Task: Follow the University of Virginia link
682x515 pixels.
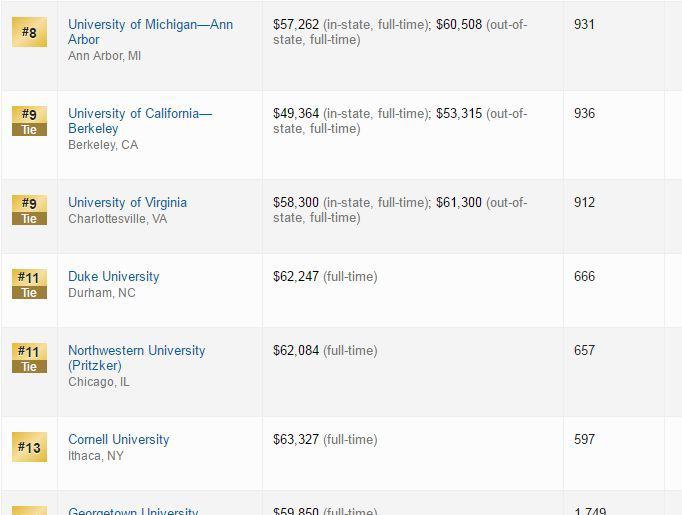Action: [127, 202]
